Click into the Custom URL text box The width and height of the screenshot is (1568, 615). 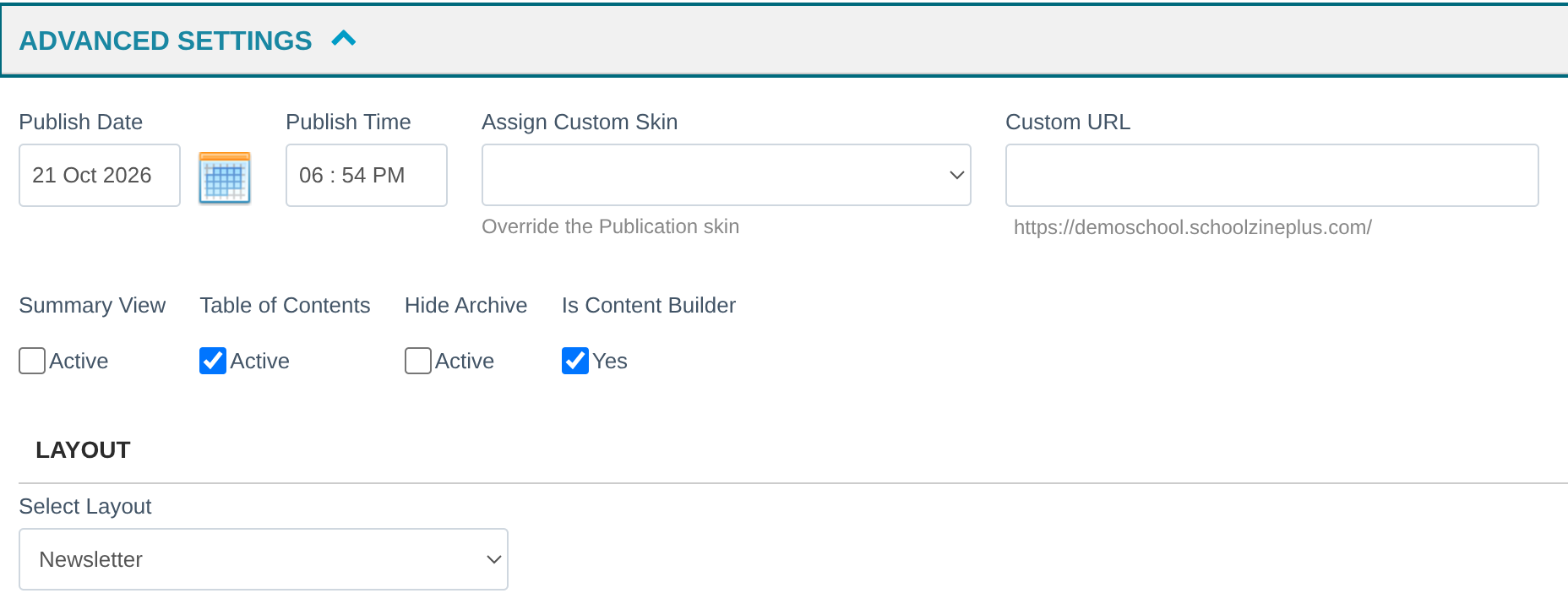1272,175
